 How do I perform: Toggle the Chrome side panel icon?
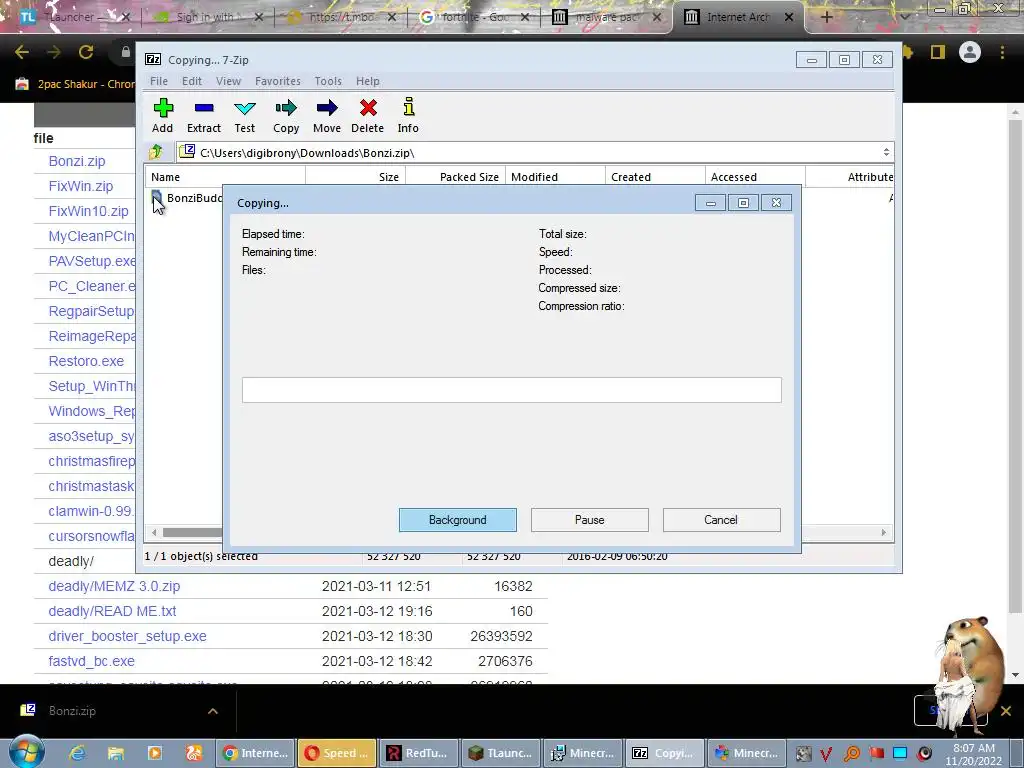pos(938,52)
